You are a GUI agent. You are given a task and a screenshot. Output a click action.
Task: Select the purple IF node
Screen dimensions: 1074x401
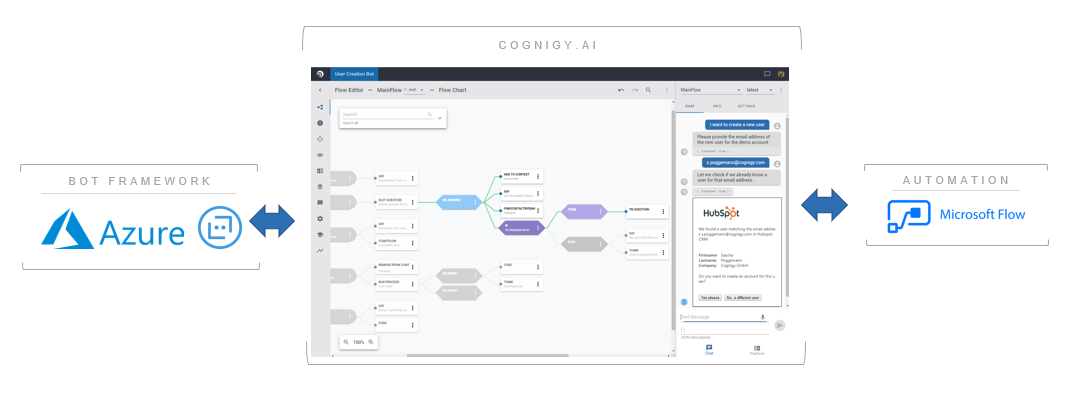click(x=523, y=228)
